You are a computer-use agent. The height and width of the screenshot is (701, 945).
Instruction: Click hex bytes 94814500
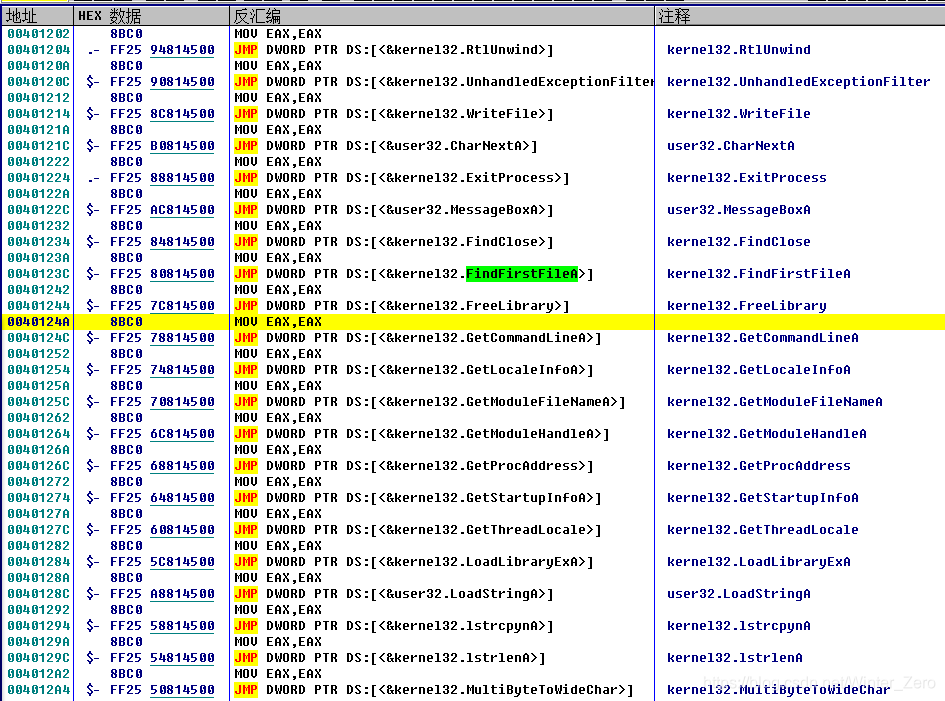(182, 49)
